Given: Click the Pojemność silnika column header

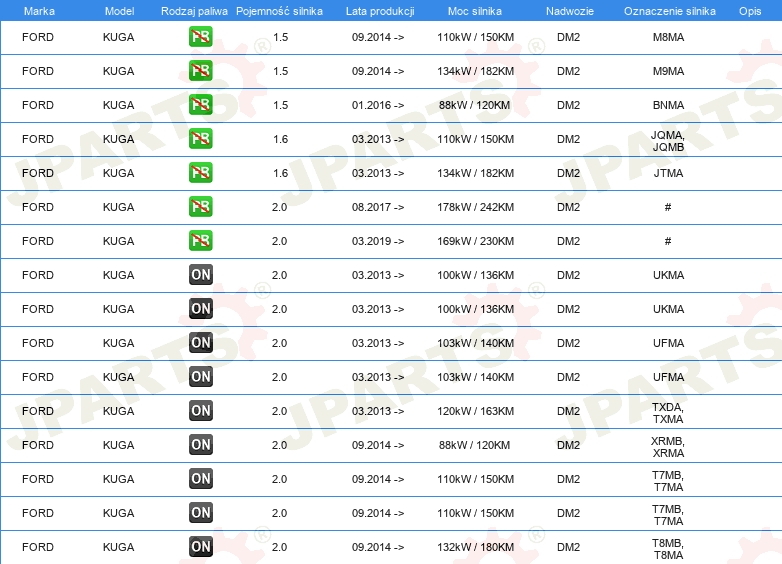Looking at the screenshot, I should (279, 11).
